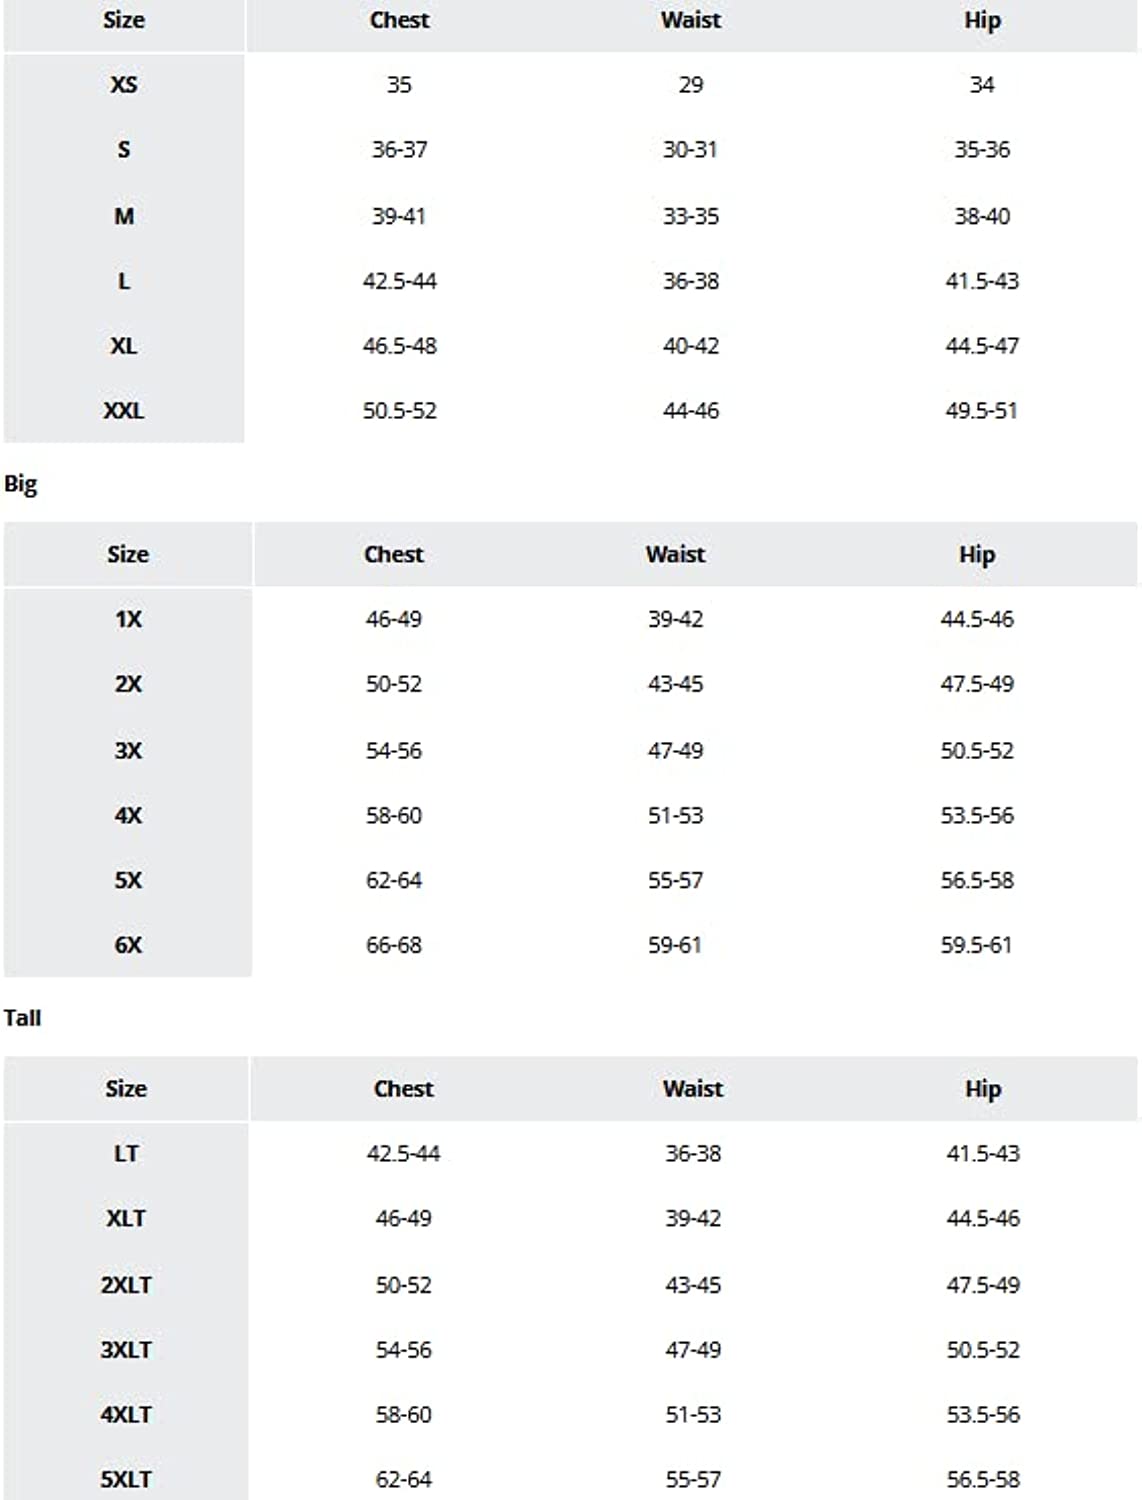Click the 2XLT size label
This screenshot has width=1142, height=1500.
(126, 1285)
